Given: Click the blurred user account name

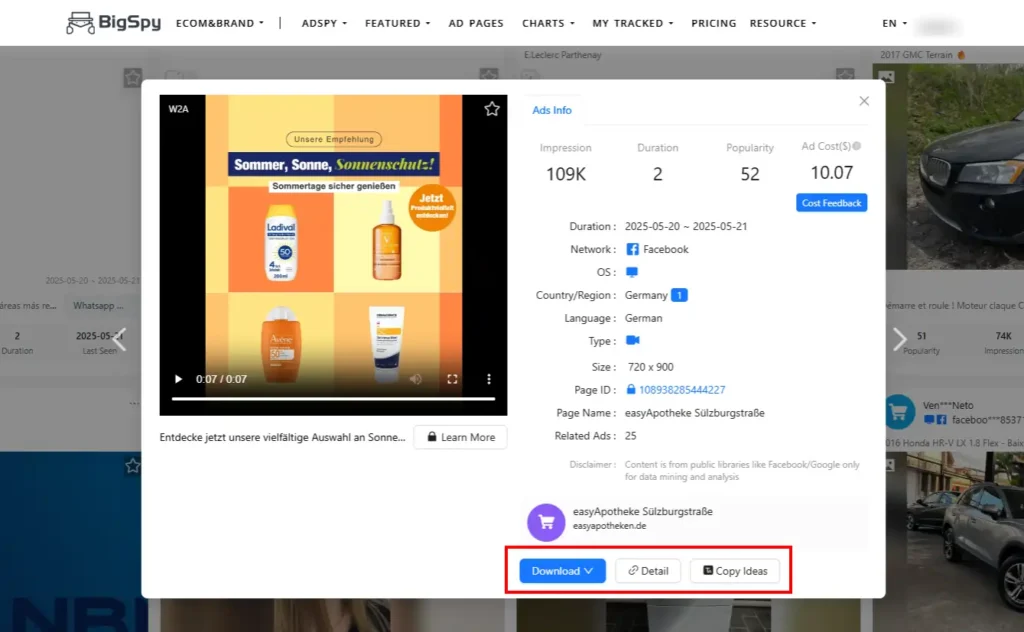Looking at the screenshot, I should [936, 26].
